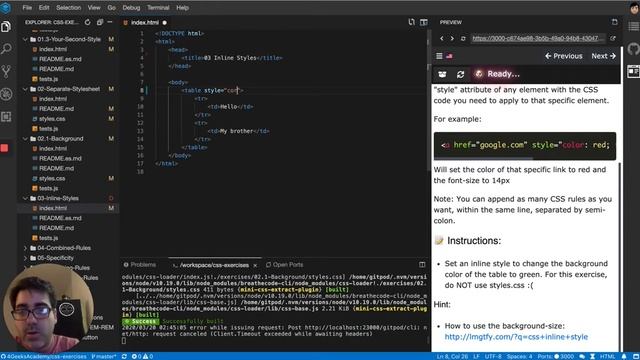Viewport: 640px width, 360px height.
Task: Click UTF-8 encoding in status bar
Action: click(493, 356)
